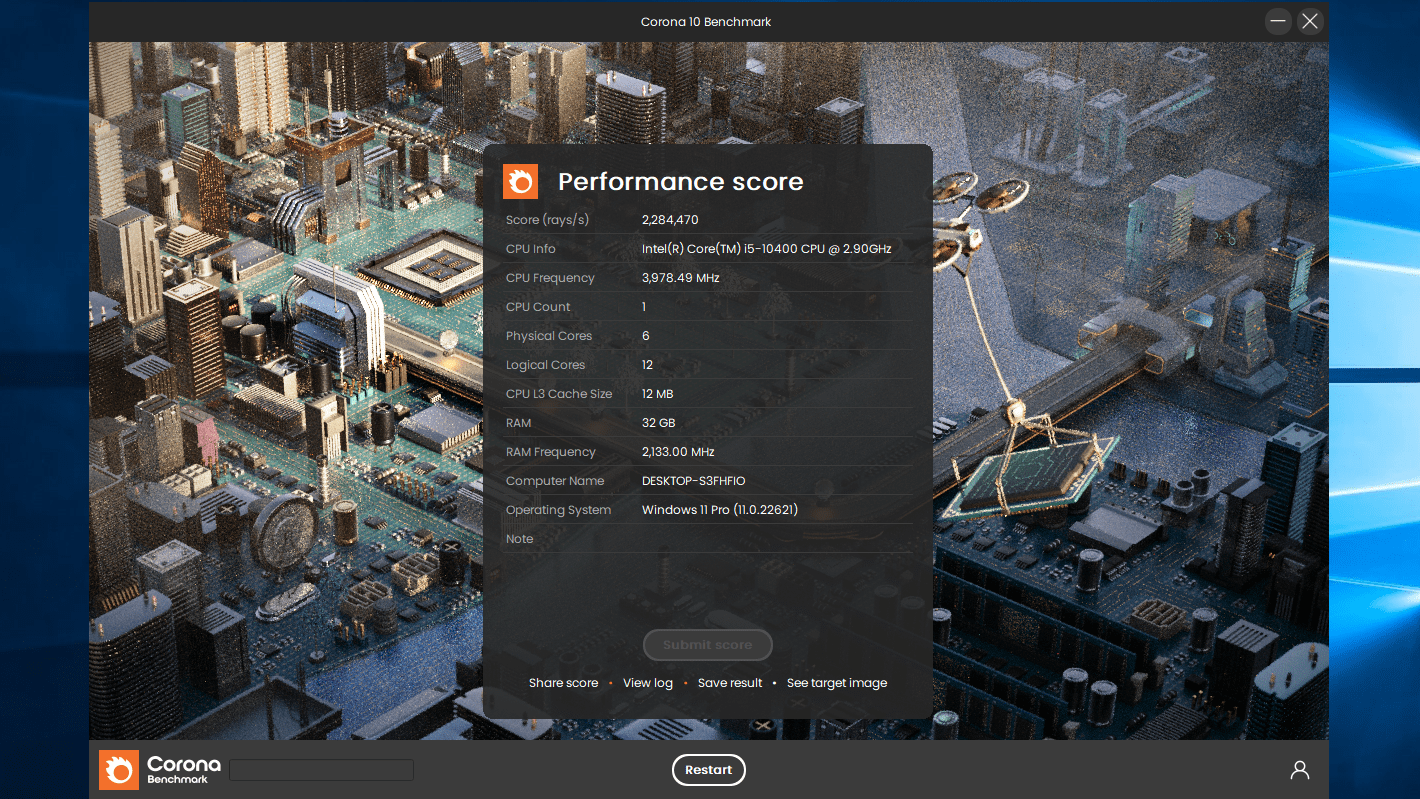Screen dimensions: 1420x799
Task: Click the Save result link
Action: 730,683
